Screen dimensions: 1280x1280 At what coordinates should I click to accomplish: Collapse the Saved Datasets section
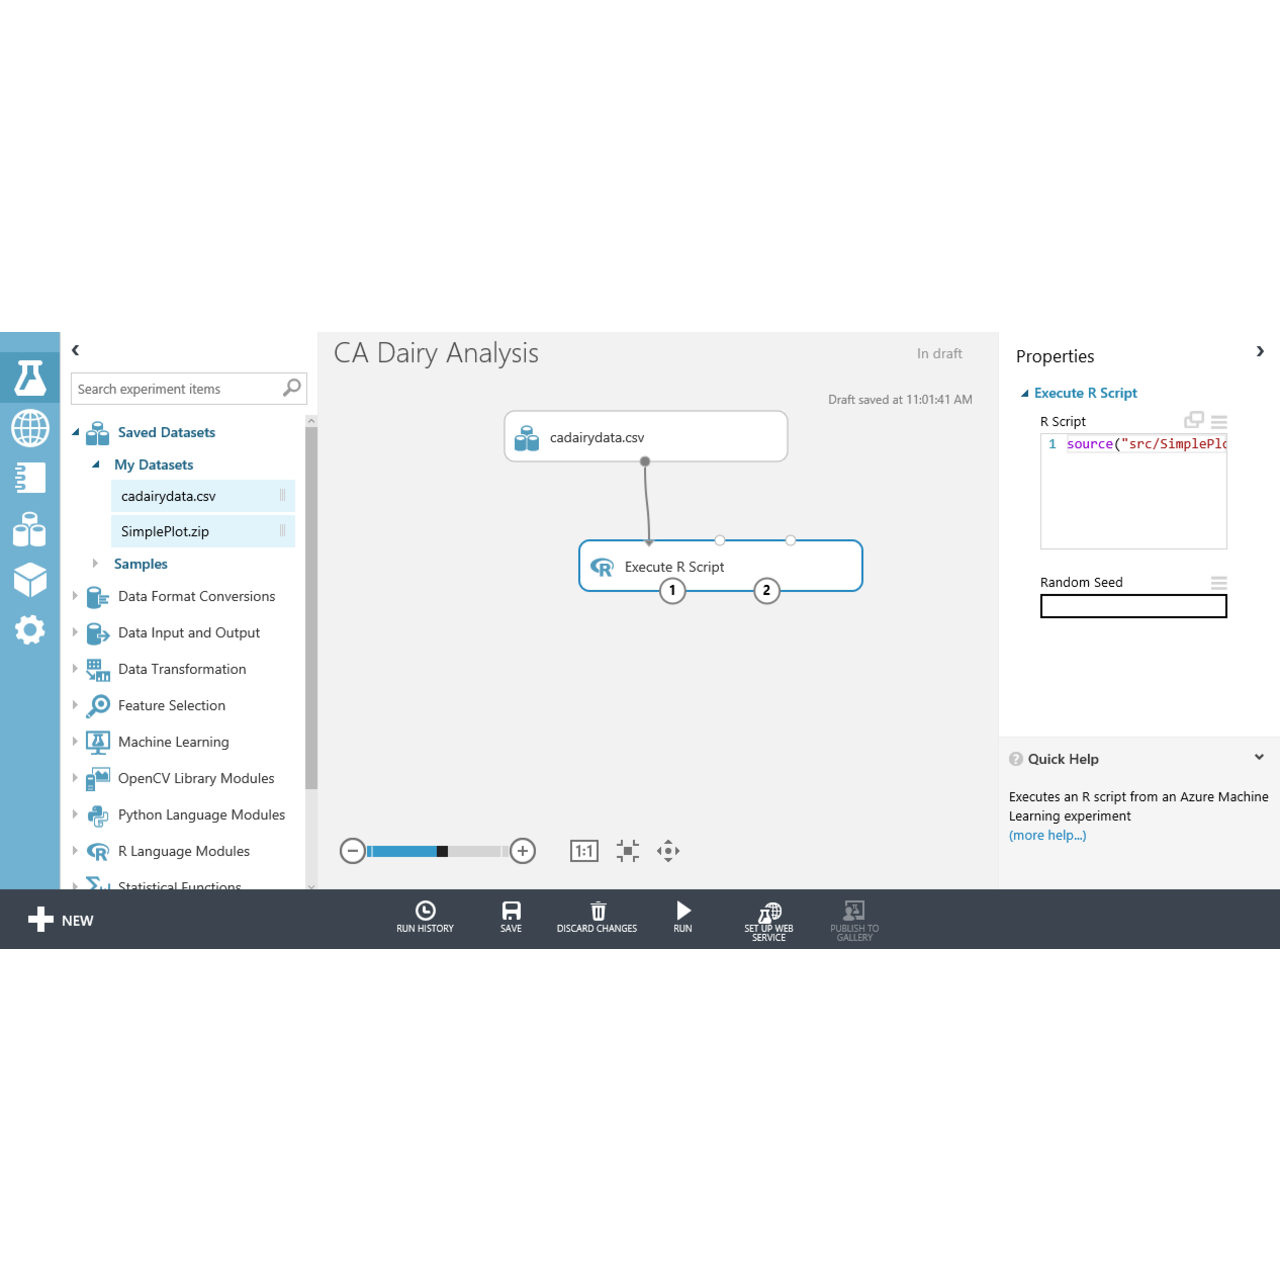76,432
